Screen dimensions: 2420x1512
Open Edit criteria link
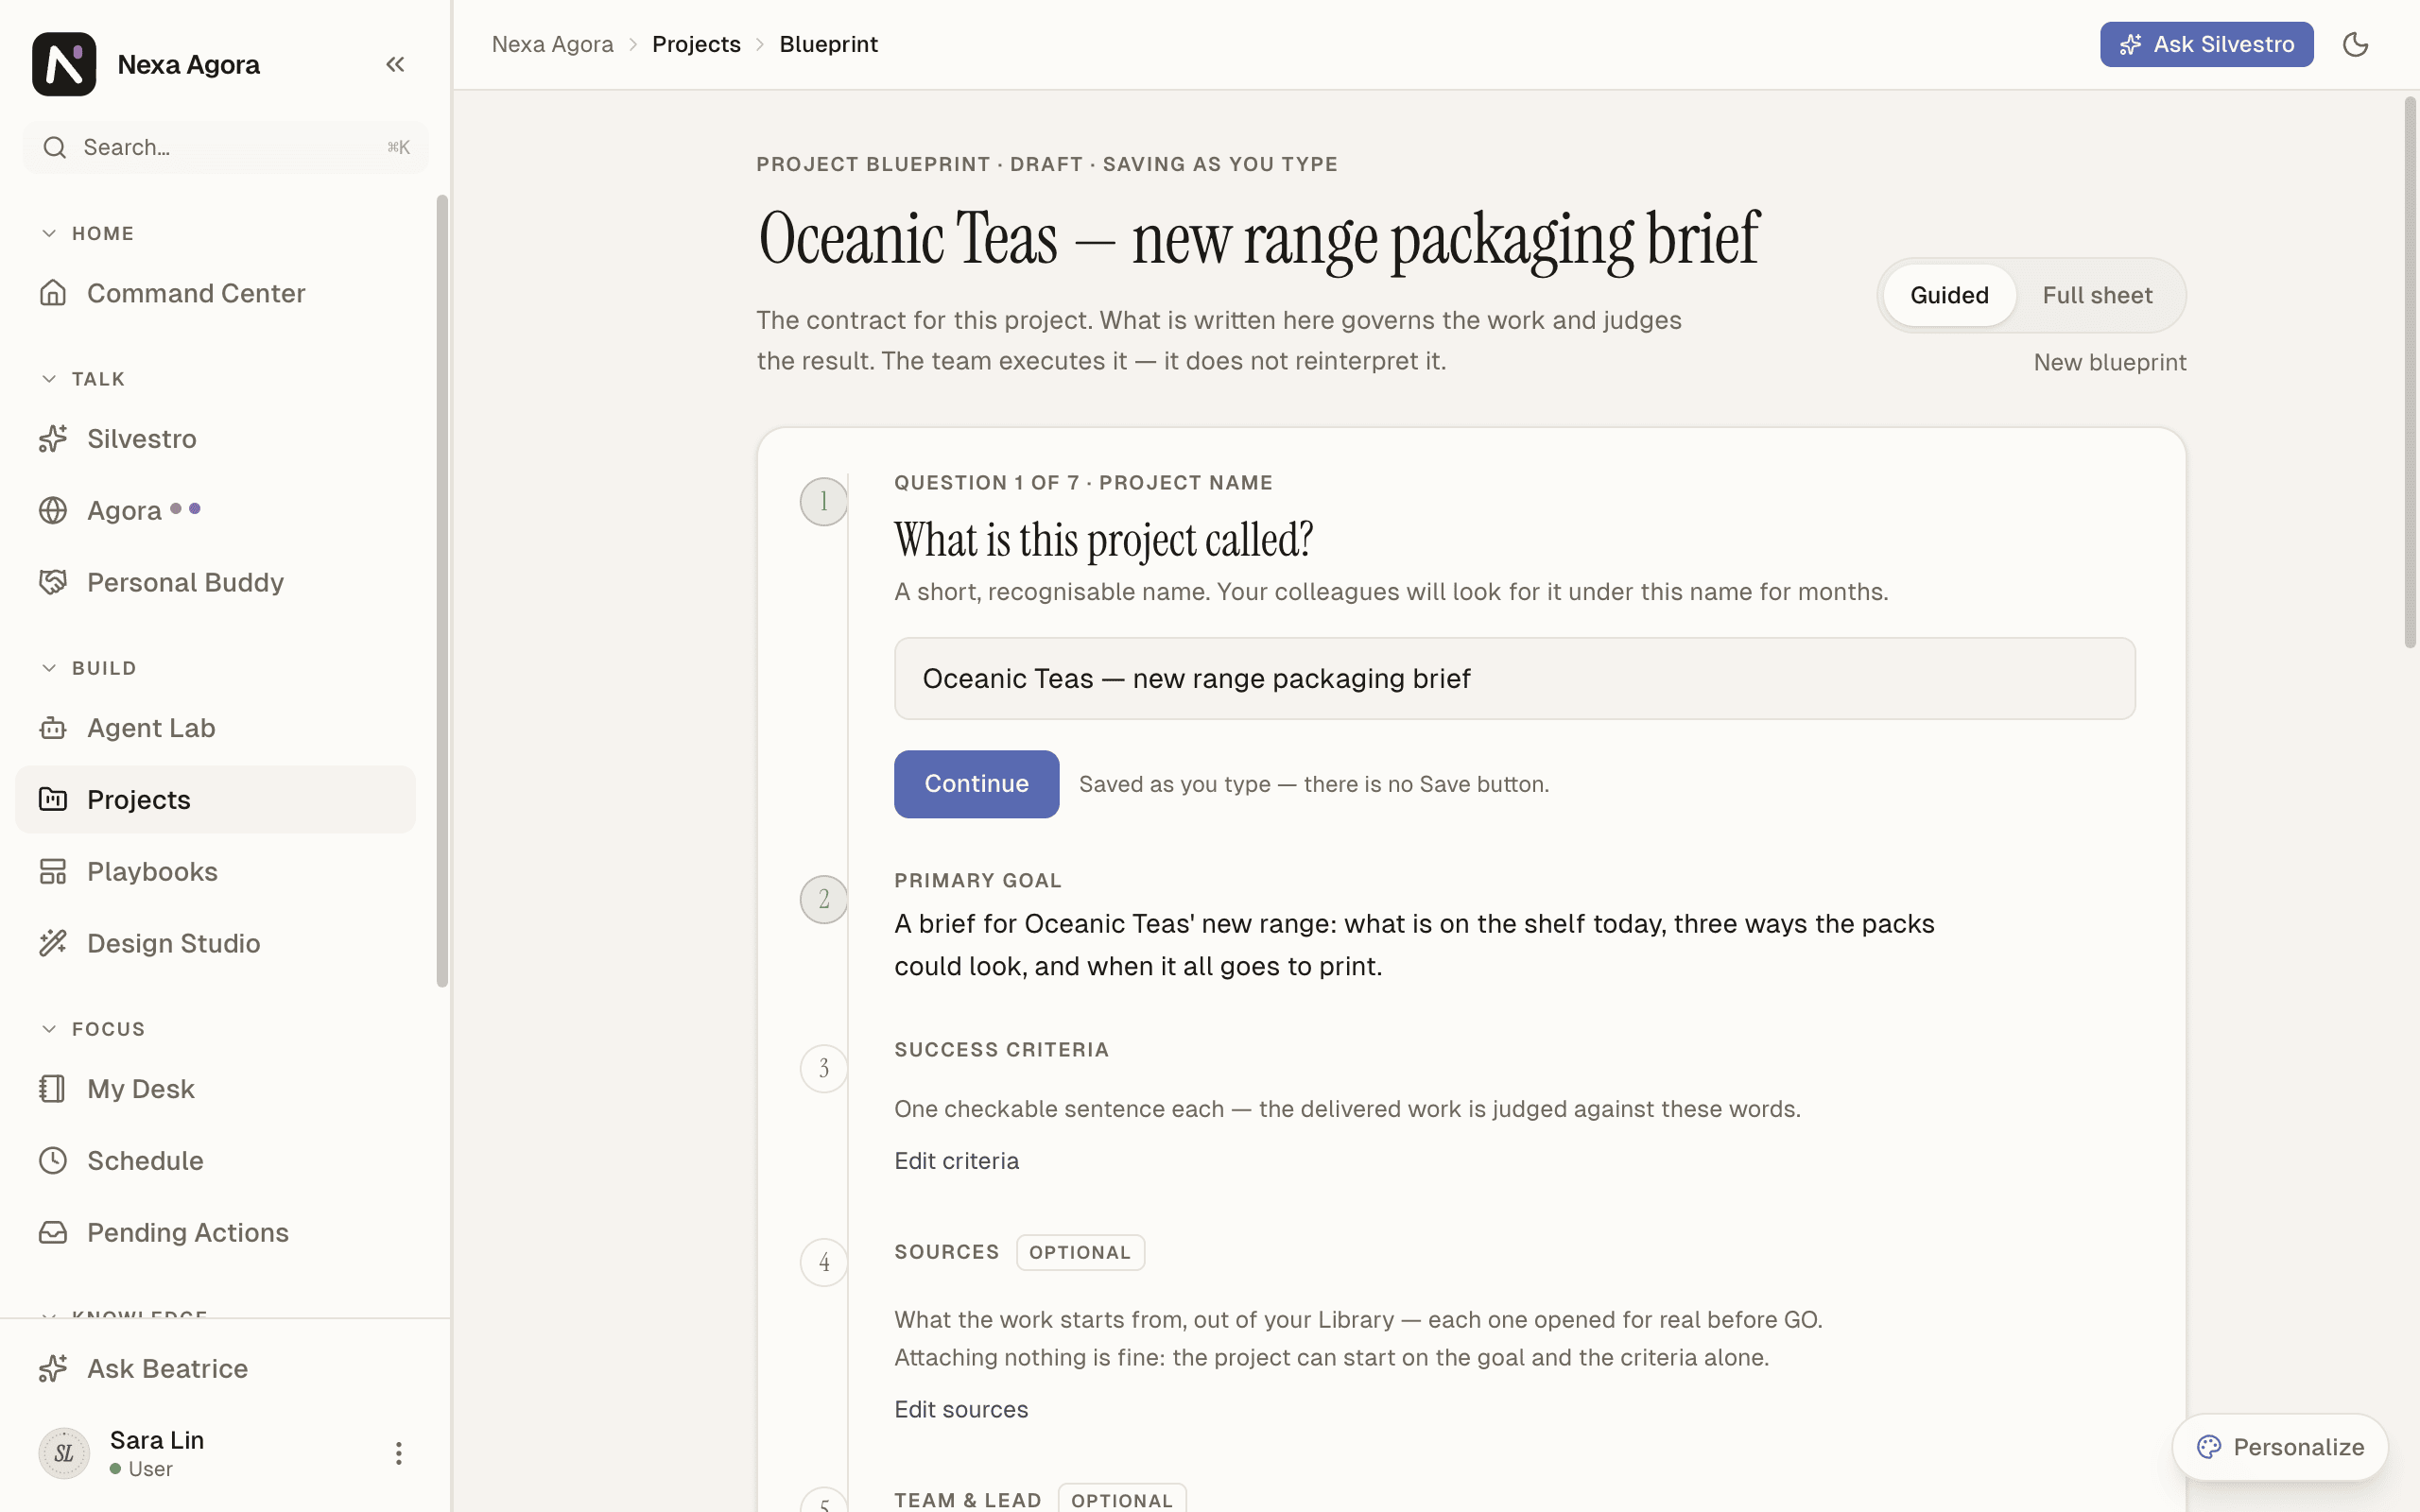pyautogui.click(x=956, y=1161)
